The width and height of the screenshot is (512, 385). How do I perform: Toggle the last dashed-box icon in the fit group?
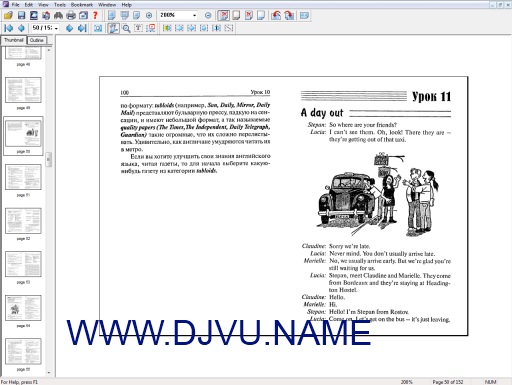pos(229,28)
